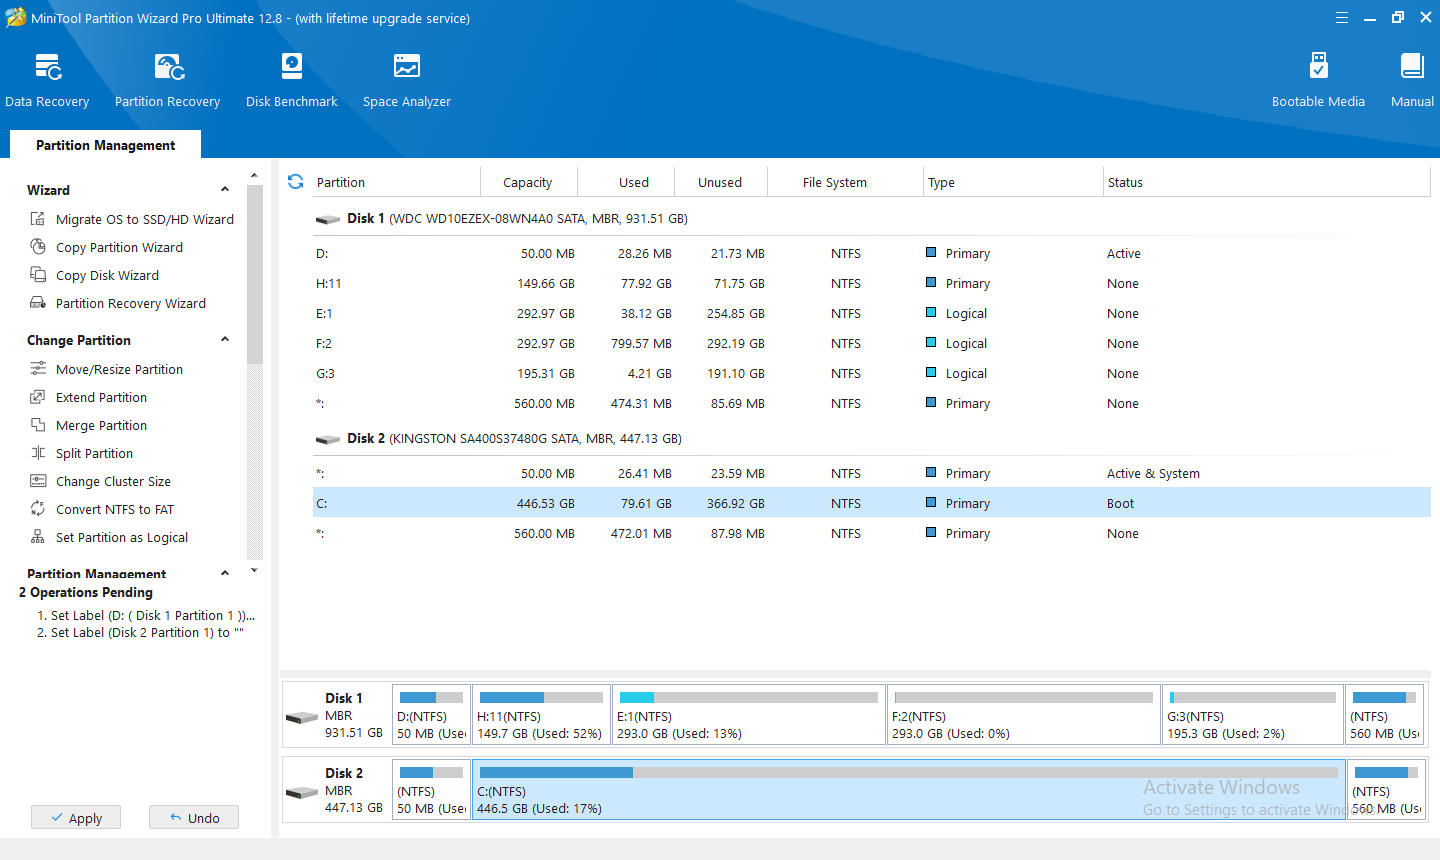
Task: Sort by Status column header
Action: (1266, 182)
